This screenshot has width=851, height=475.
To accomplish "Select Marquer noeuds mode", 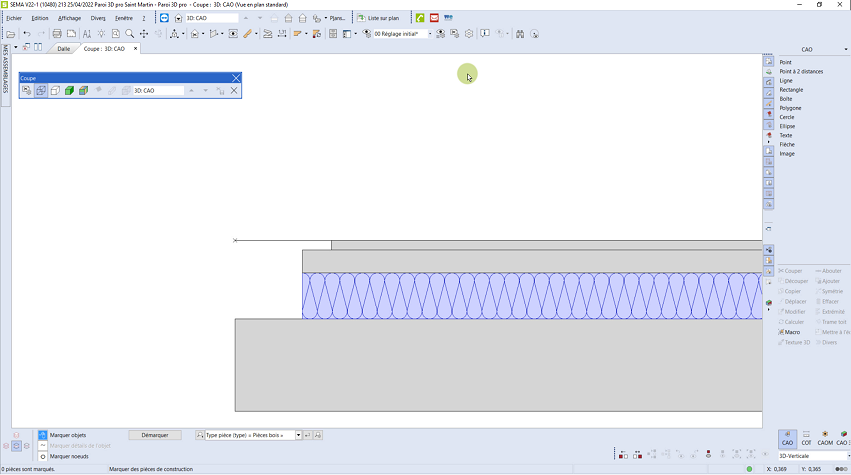I will pyautogui.click(x=67, y=456).
